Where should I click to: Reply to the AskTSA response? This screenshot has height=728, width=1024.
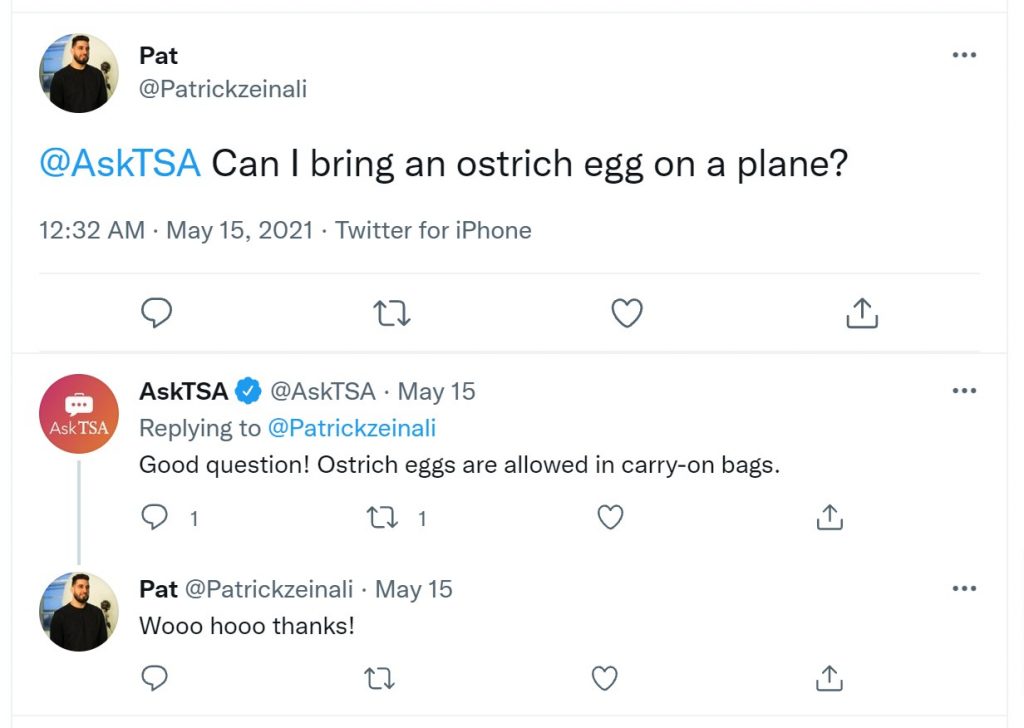[155, 517]
